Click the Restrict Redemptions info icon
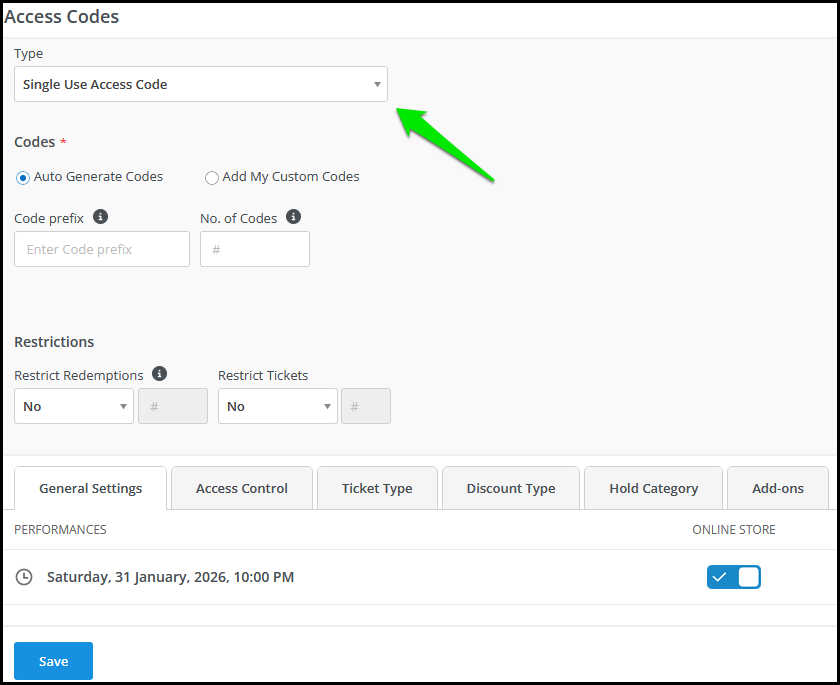The width and height of the screenshot is (840, 685). [x=159, y=373]
